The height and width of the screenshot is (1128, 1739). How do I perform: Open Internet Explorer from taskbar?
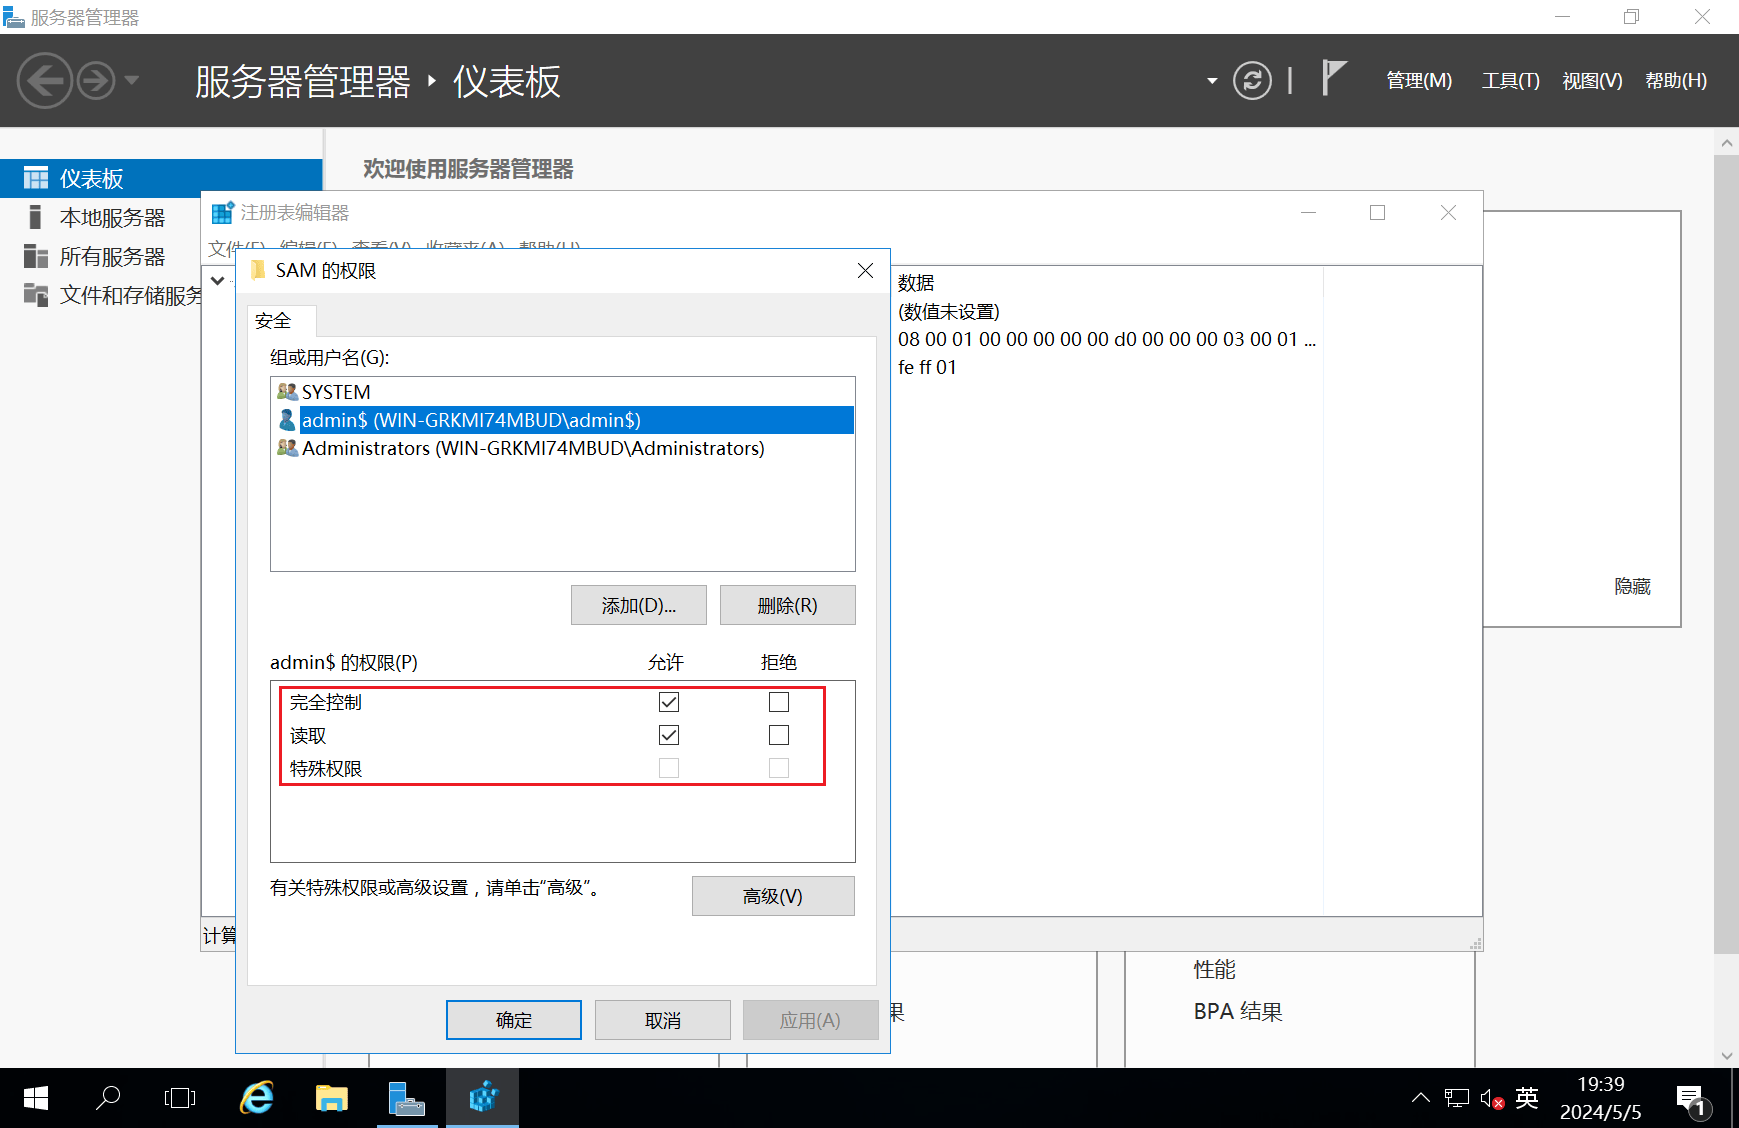click(257, 1098)
